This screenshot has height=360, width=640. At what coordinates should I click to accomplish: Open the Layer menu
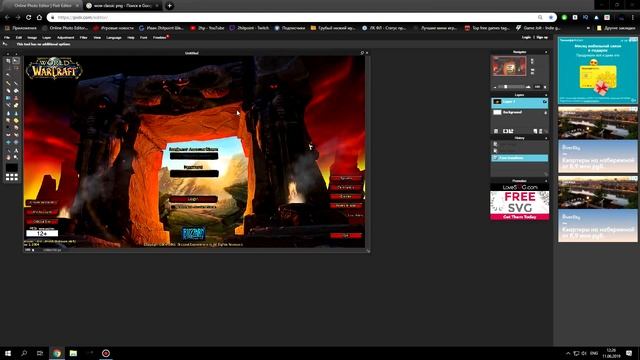click(x=47, y=37)
